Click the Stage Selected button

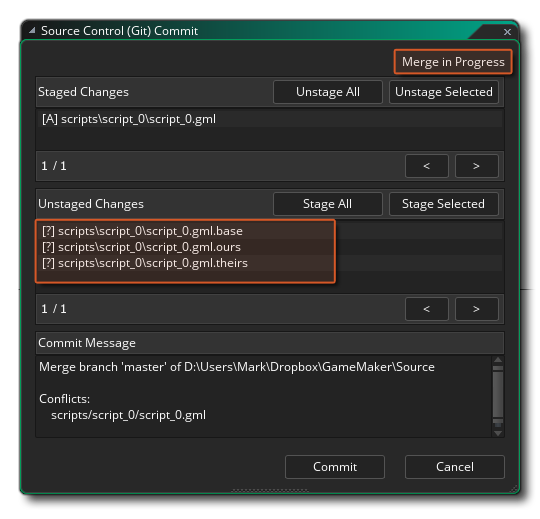tap(444, 204)
